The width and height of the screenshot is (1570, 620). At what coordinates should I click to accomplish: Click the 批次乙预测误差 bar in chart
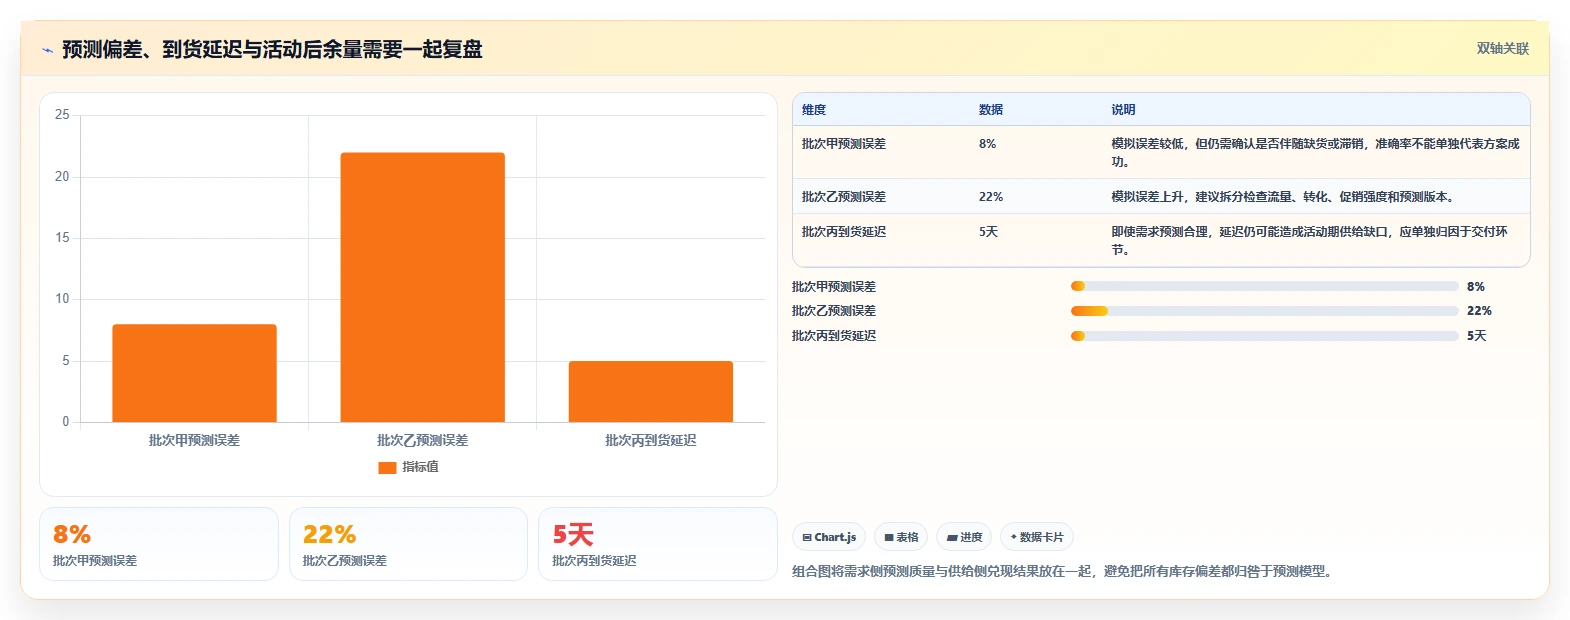point(422,287)
